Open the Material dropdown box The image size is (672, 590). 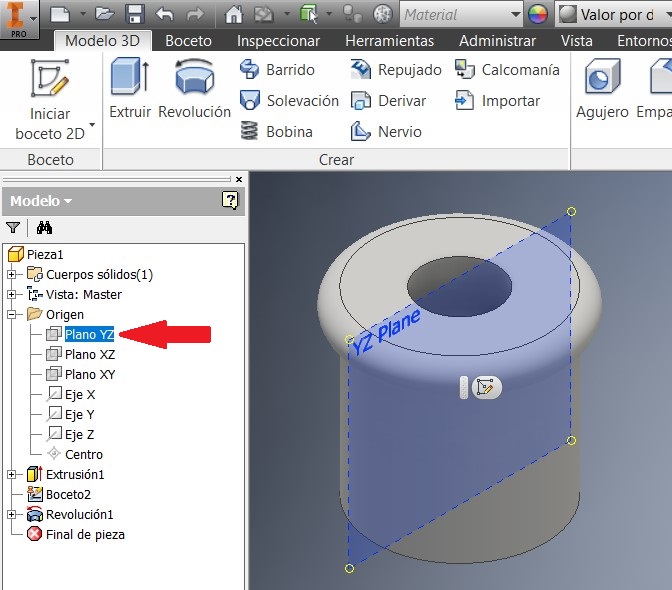461,15
